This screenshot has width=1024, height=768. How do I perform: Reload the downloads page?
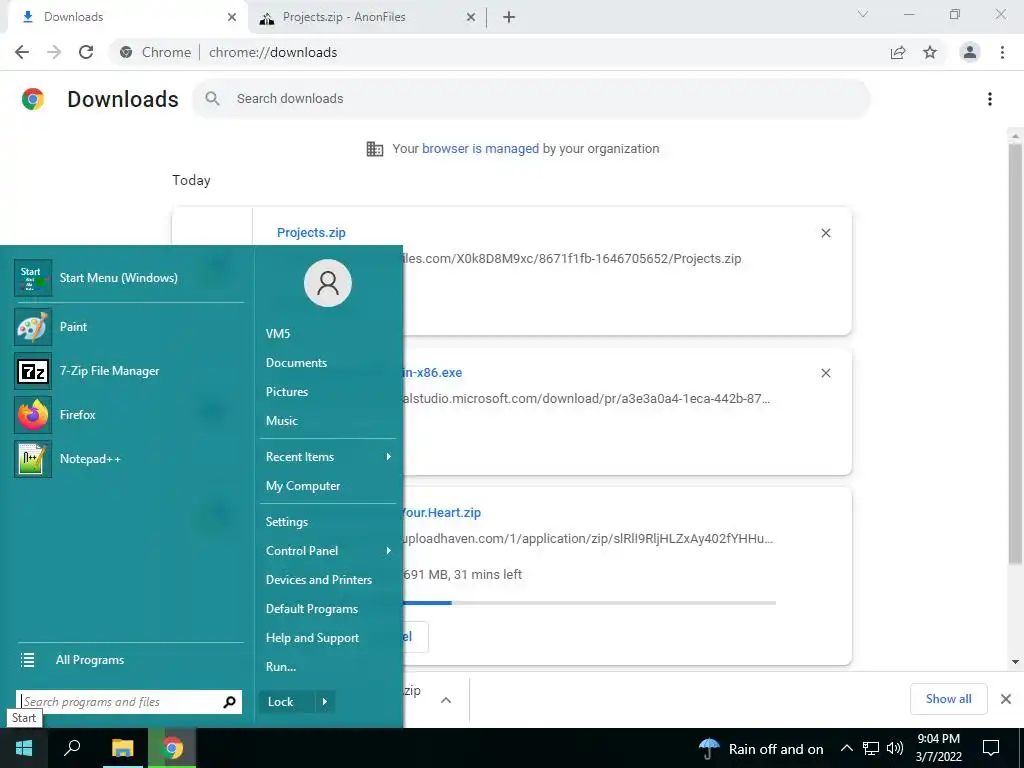point(86,52)
